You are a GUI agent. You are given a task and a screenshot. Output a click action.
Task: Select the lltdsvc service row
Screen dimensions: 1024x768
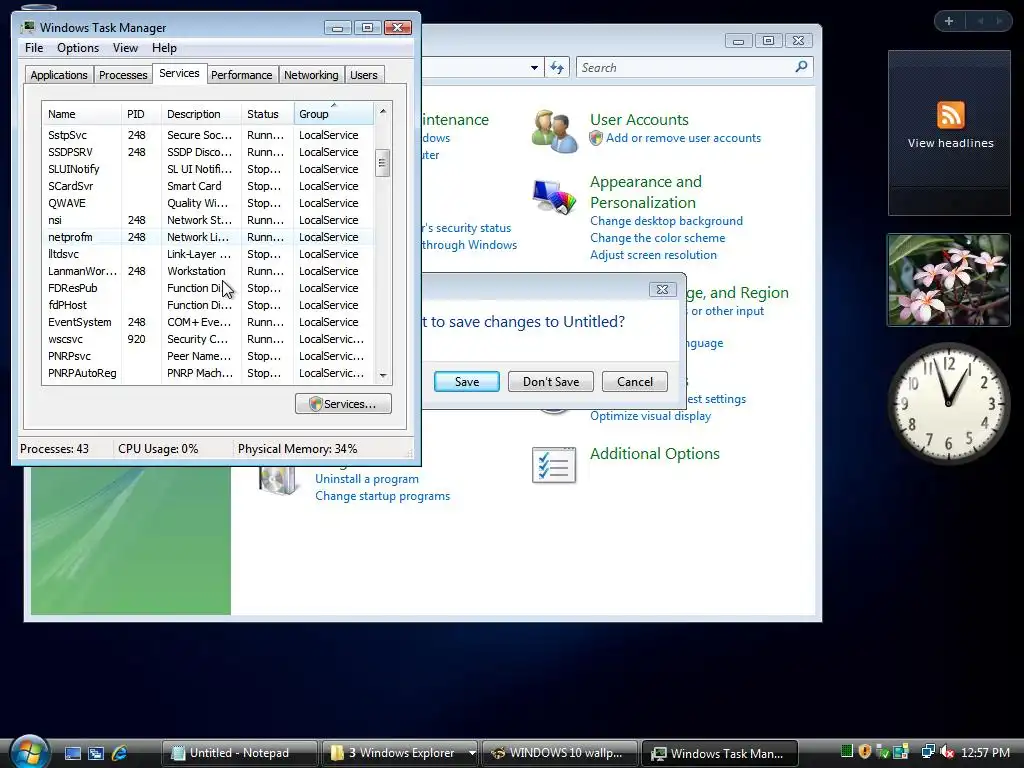click(x=208, y=254)
